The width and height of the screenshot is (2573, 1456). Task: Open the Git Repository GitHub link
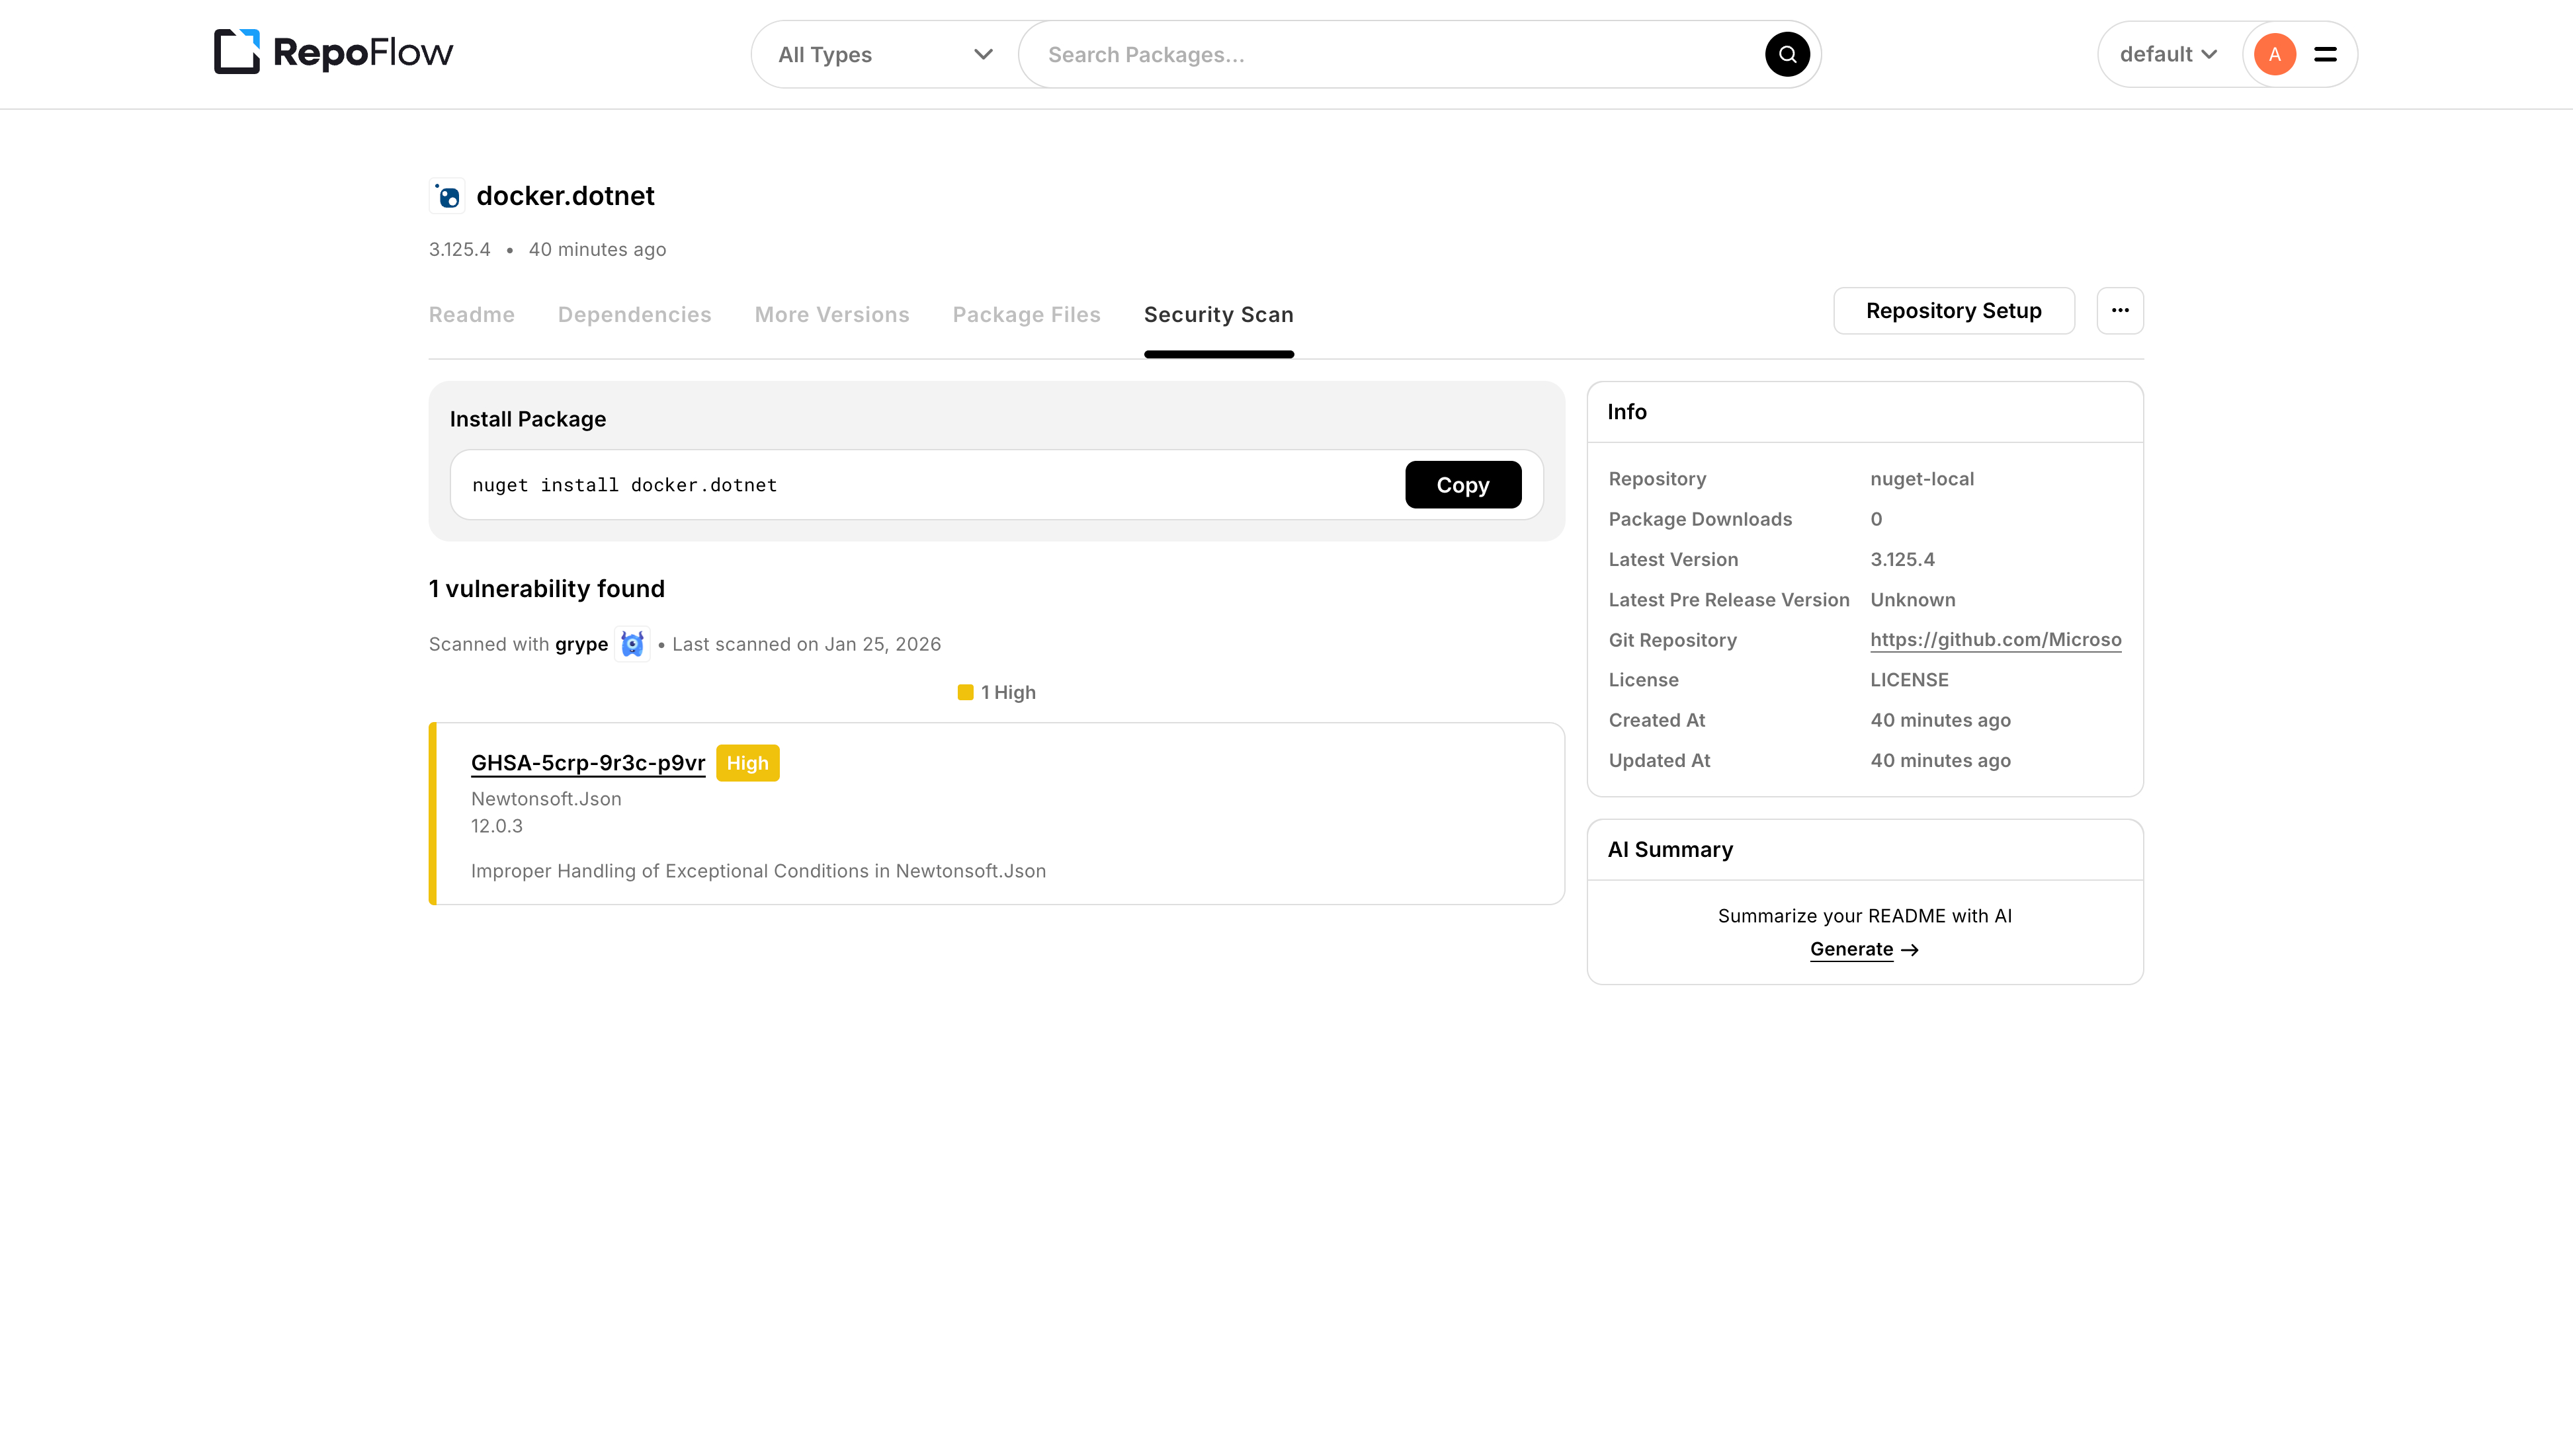[x=1995, y=640]
